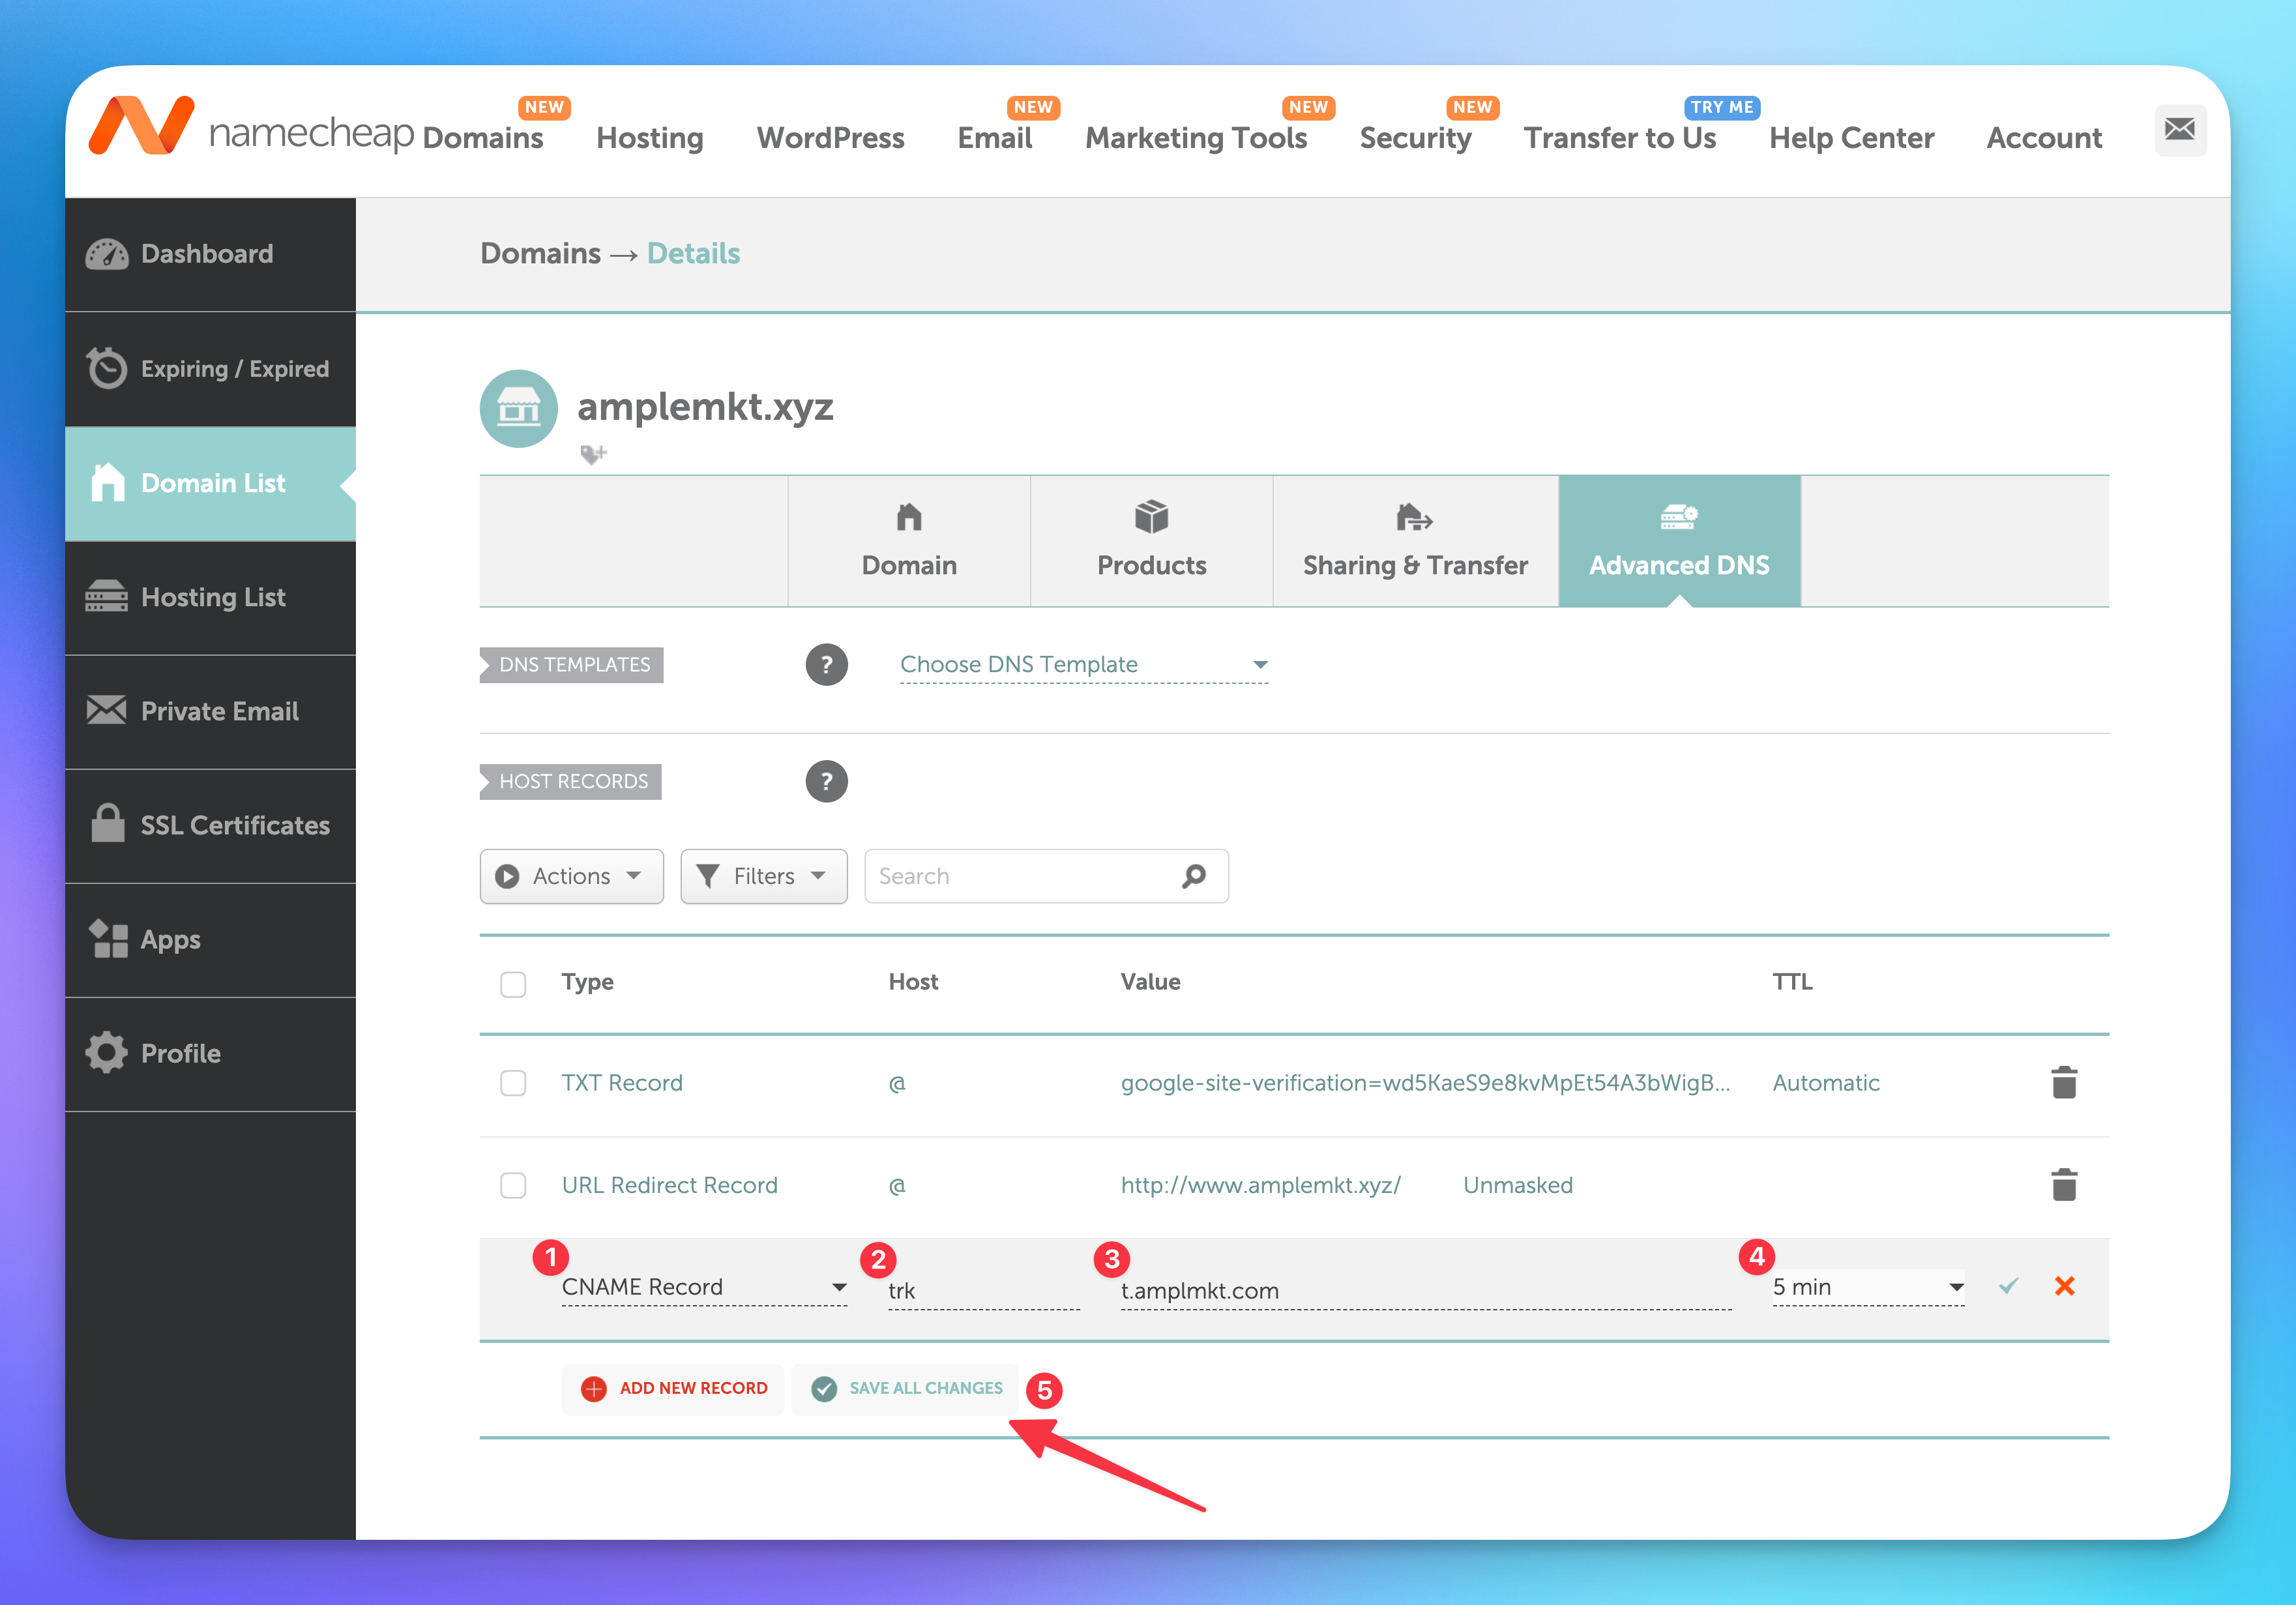Click the tag icon under amplemkt.xyz
Image resolution: width=2296 pixels, height=1605 pixels.
pyautogui.click(x=593, y=455)
